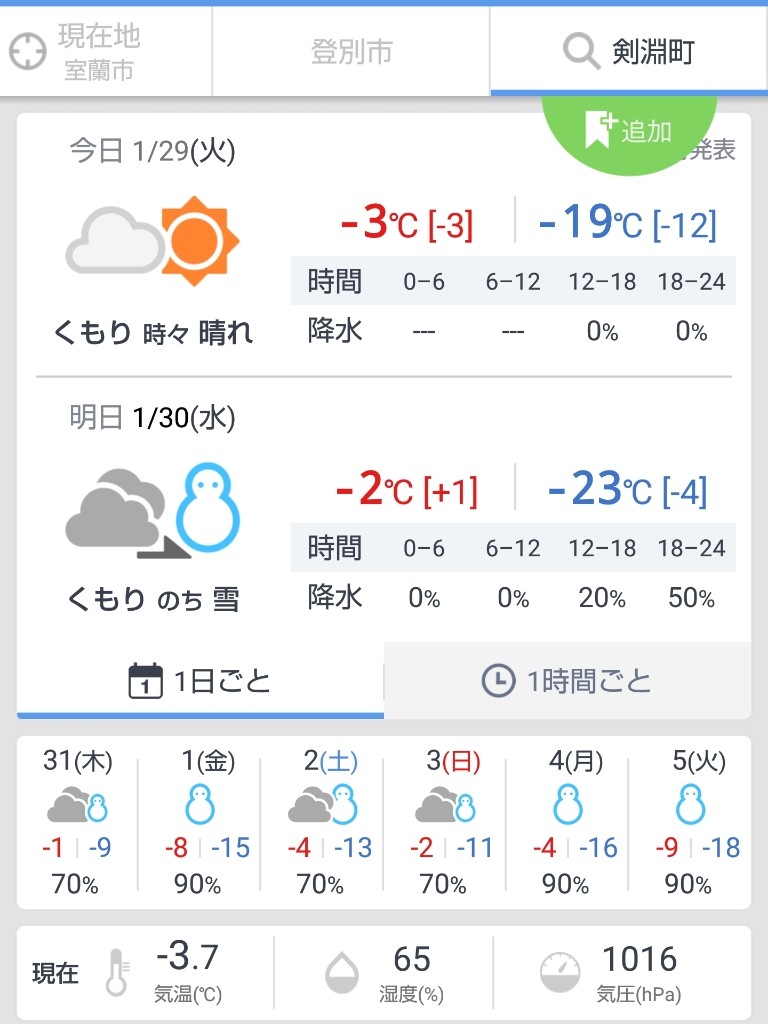Switch to the 1時間ごと tab
The height and width of the screenshot is (1024, 768).
(x=567, y=680)
